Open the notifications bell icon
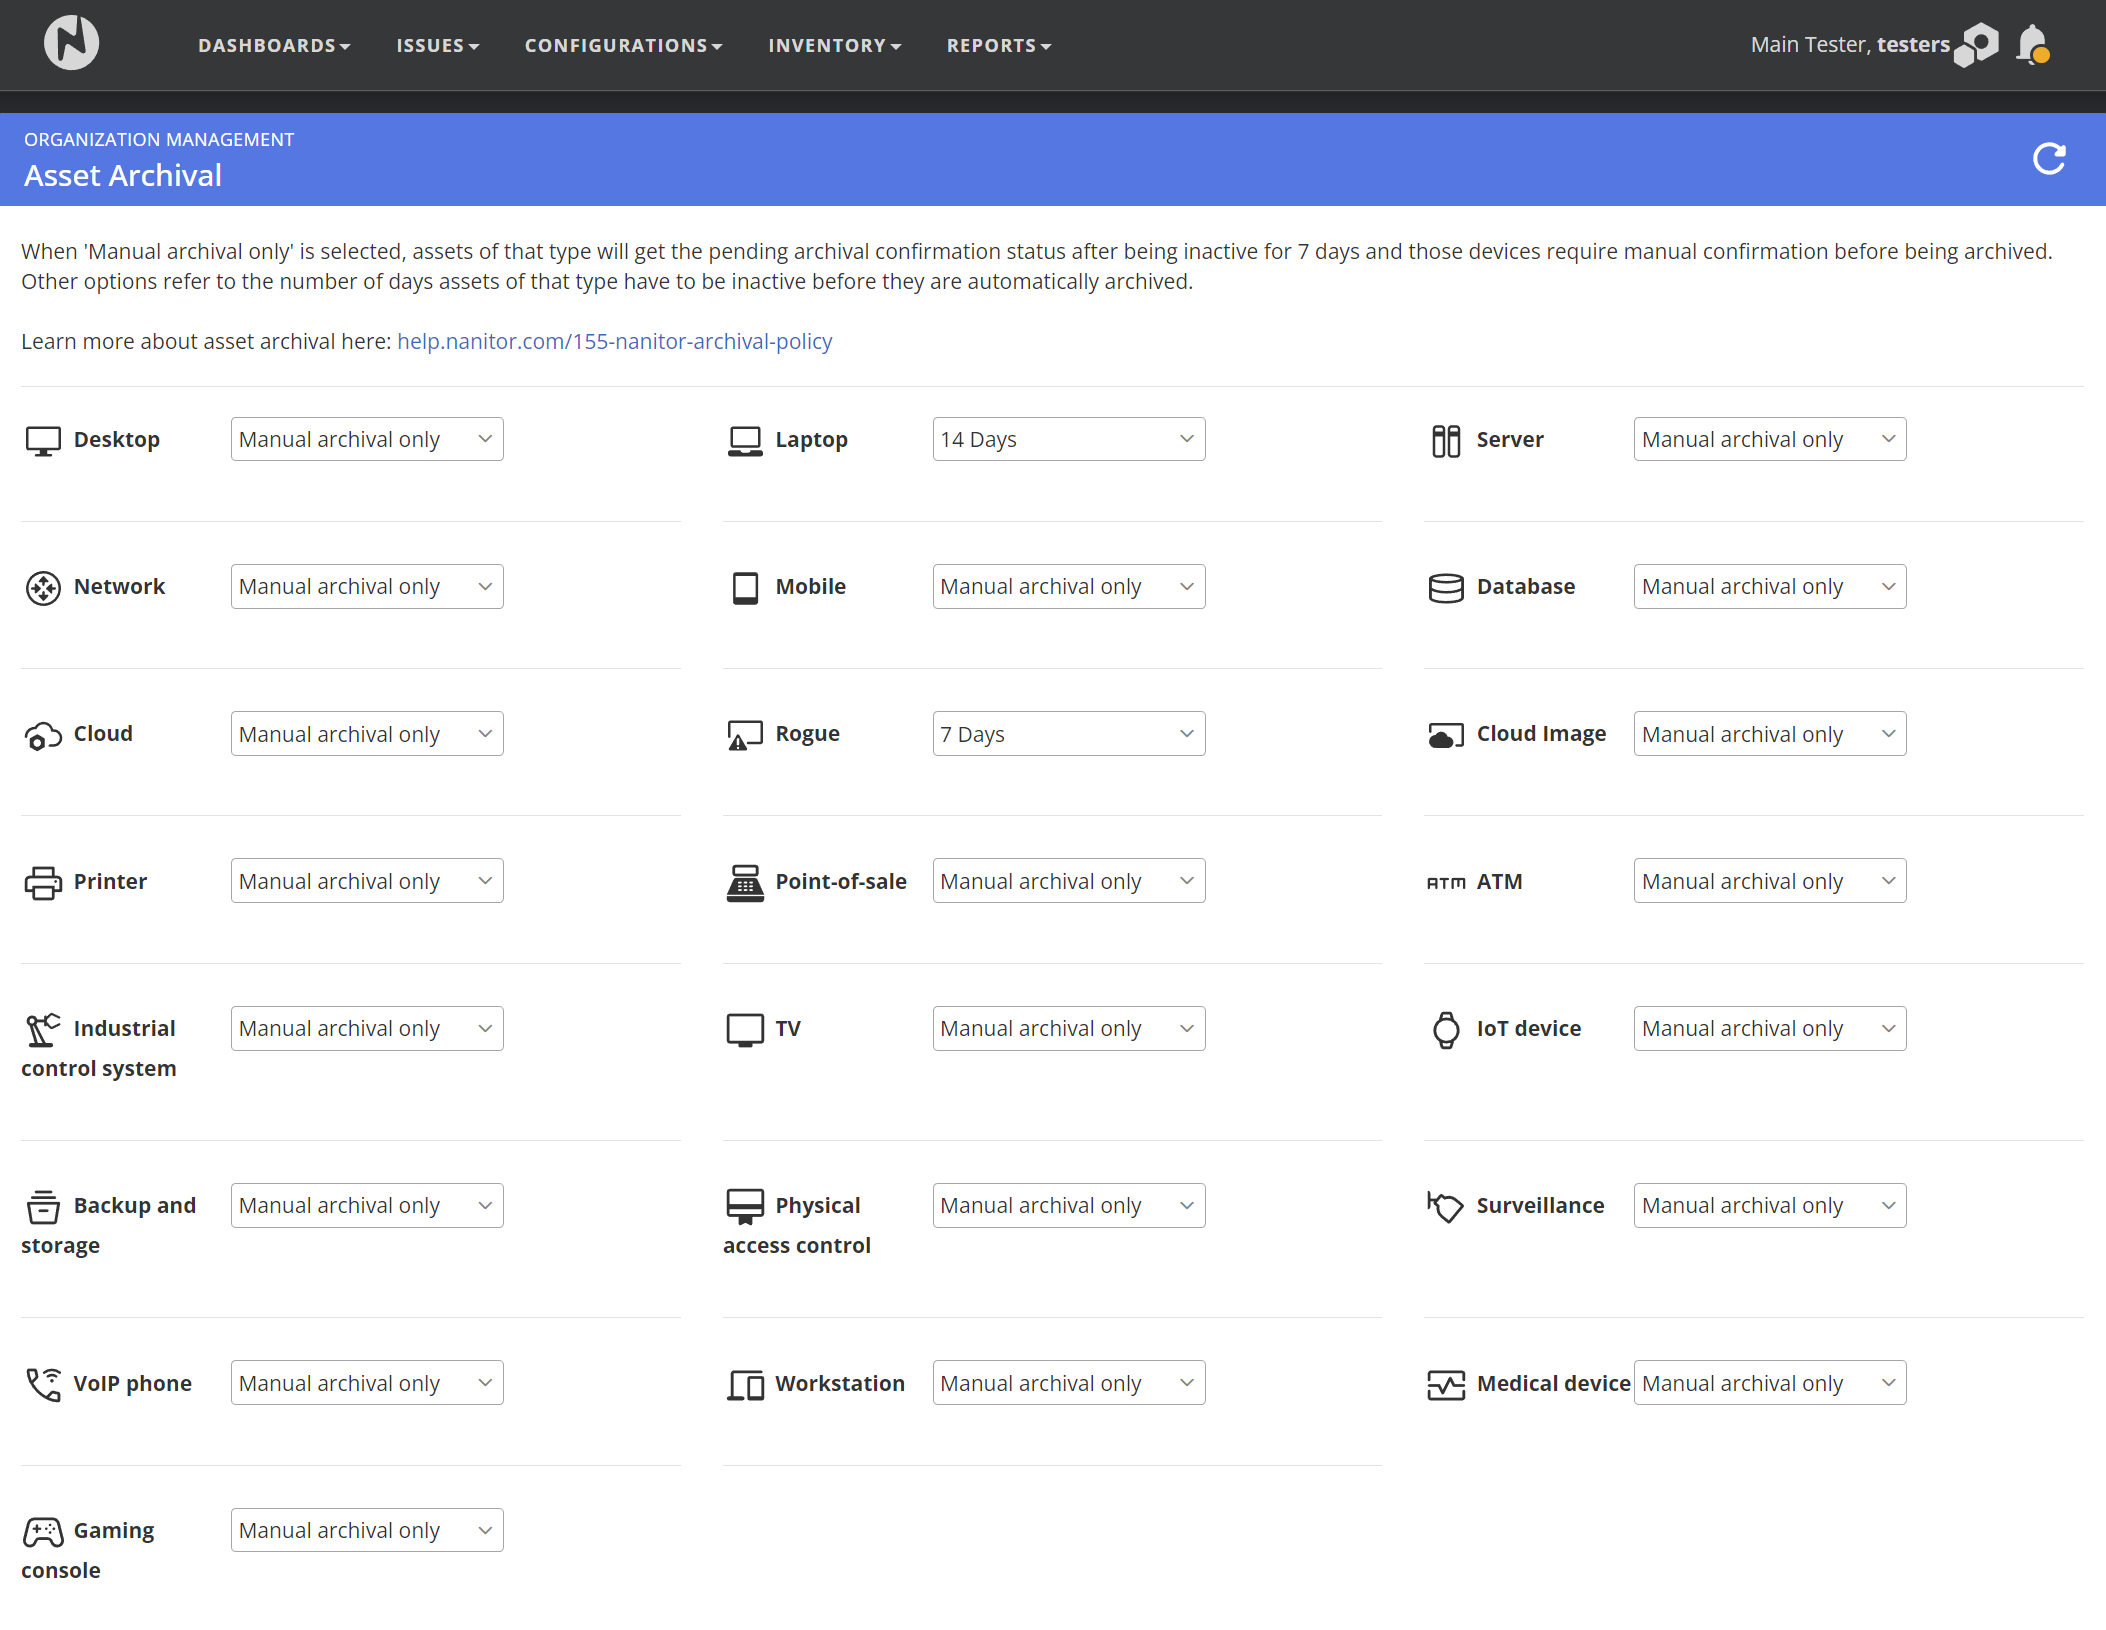2106x1630 pixels. (x=2032, y=45)
